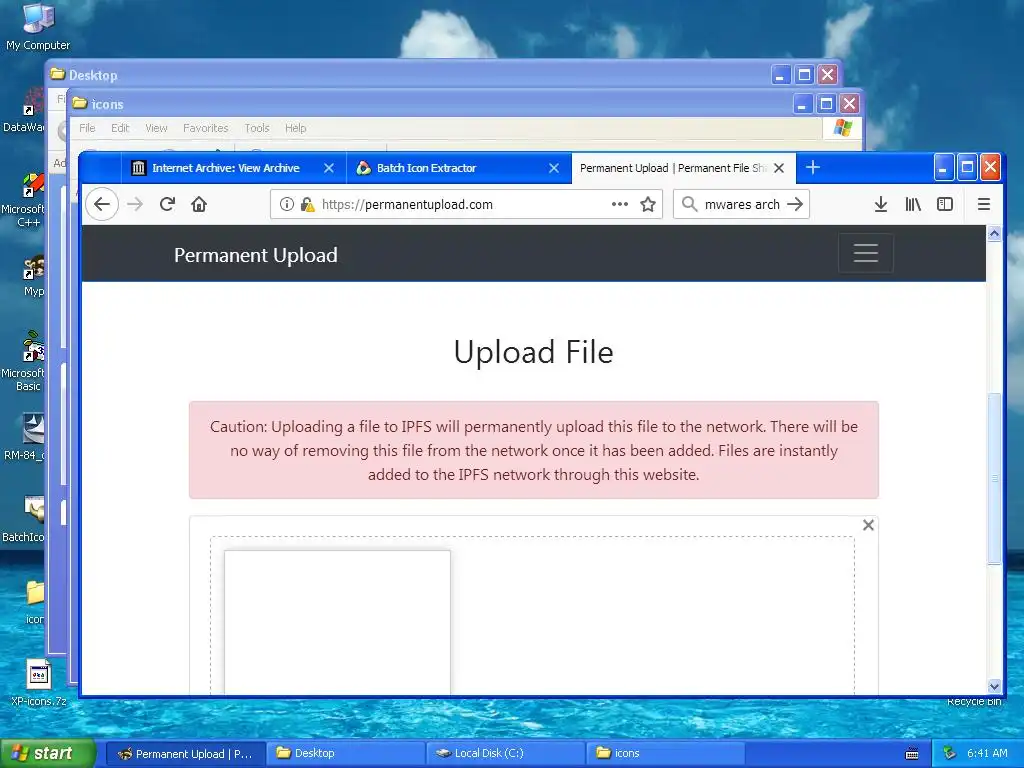
Task: Click the address bar URL field
Action: pyautogui.click(x=466, y=204)
